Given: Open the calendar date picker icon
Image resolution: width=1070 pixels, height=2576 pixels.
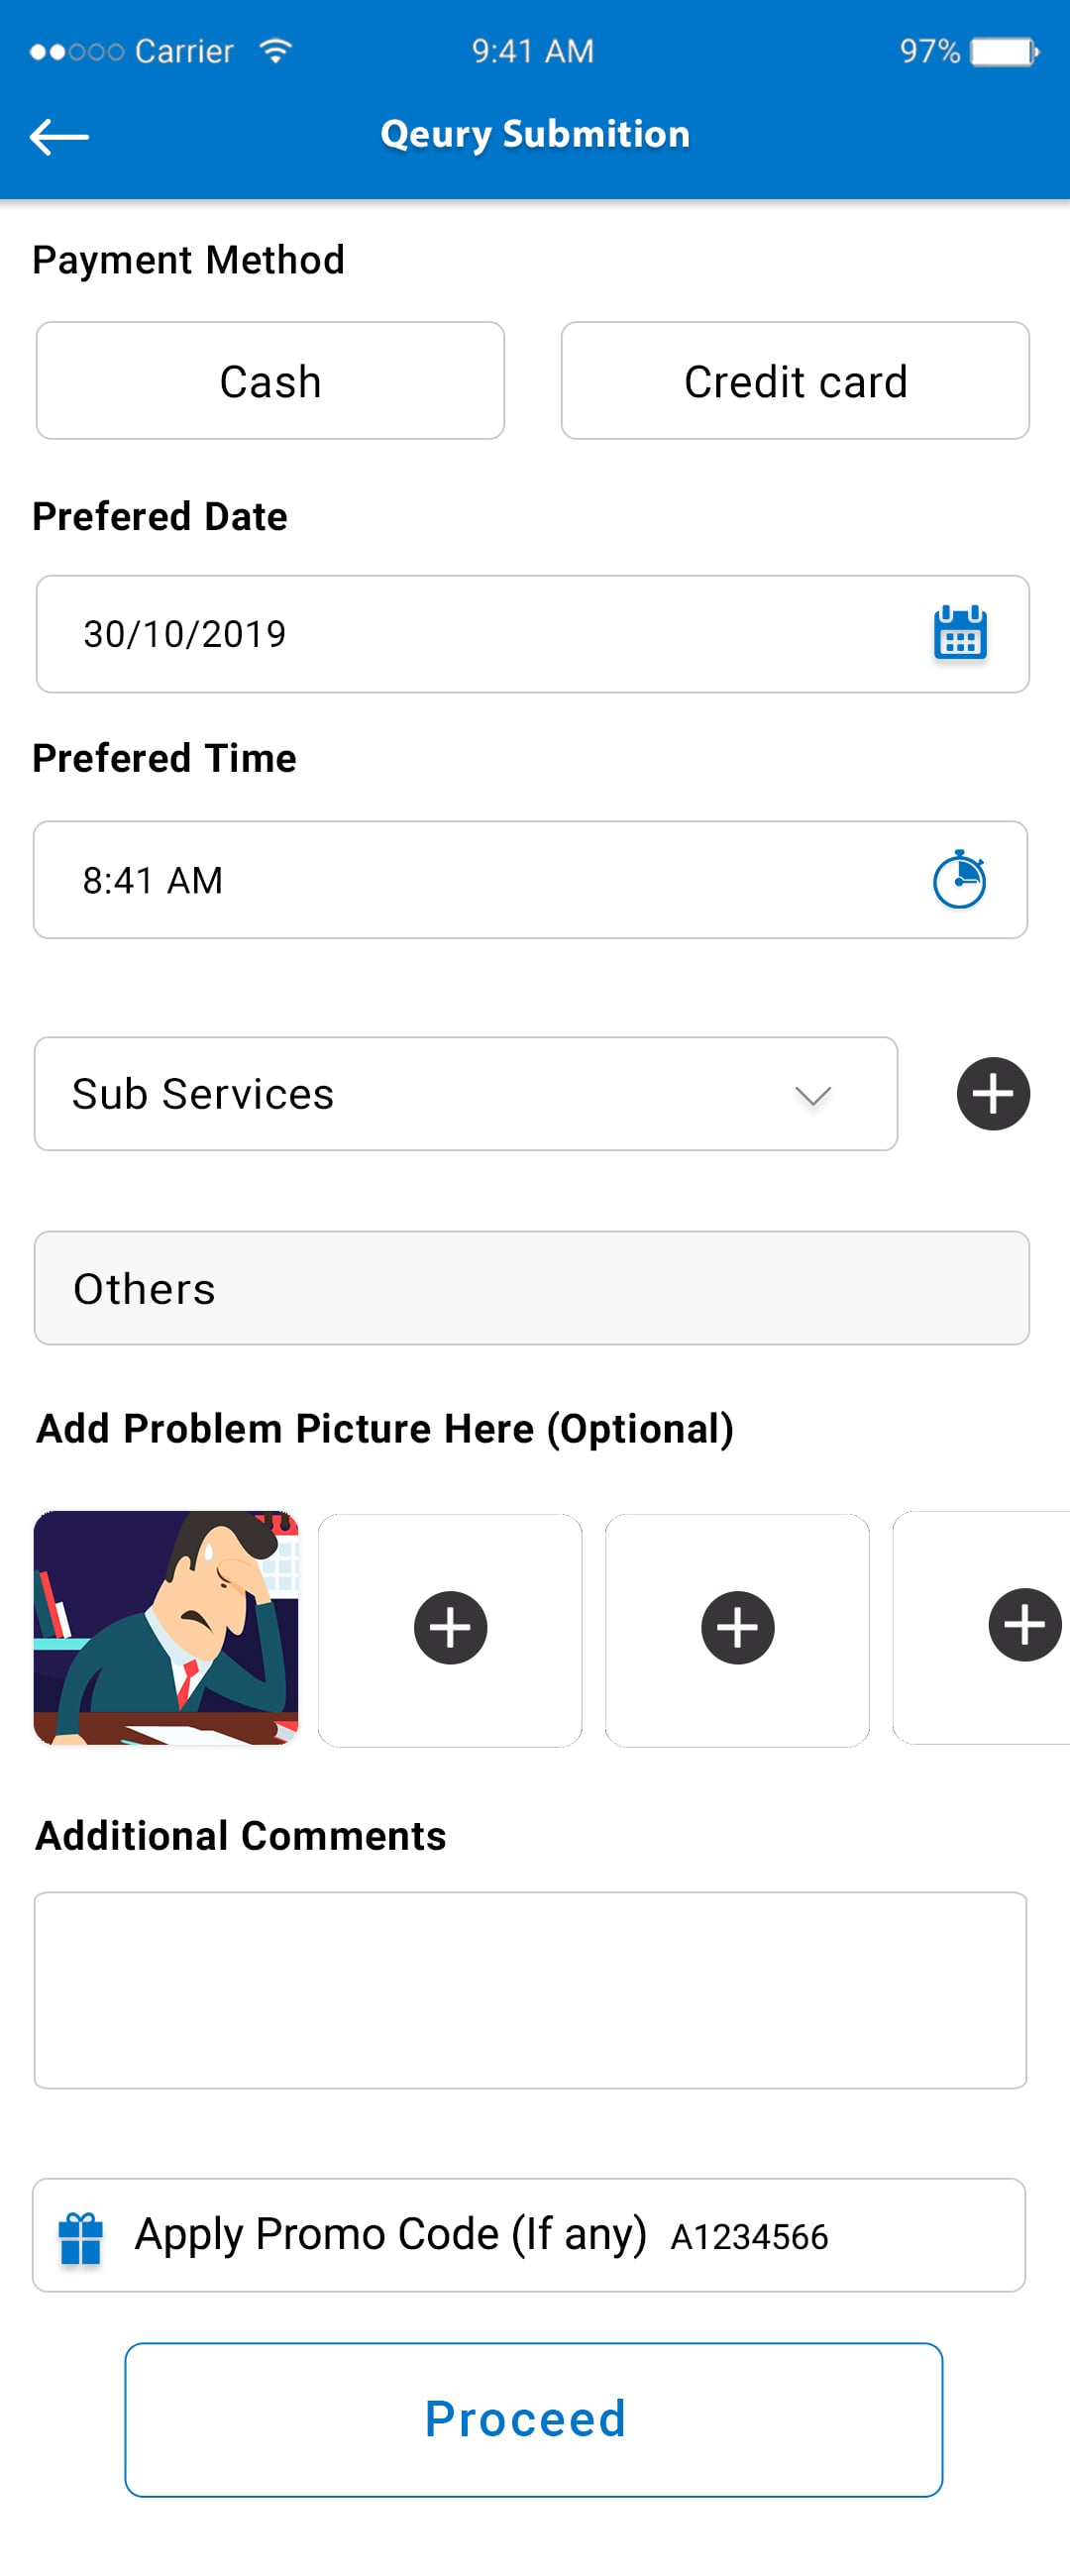Looking at the screenshot, I should (x=959, y=634).
